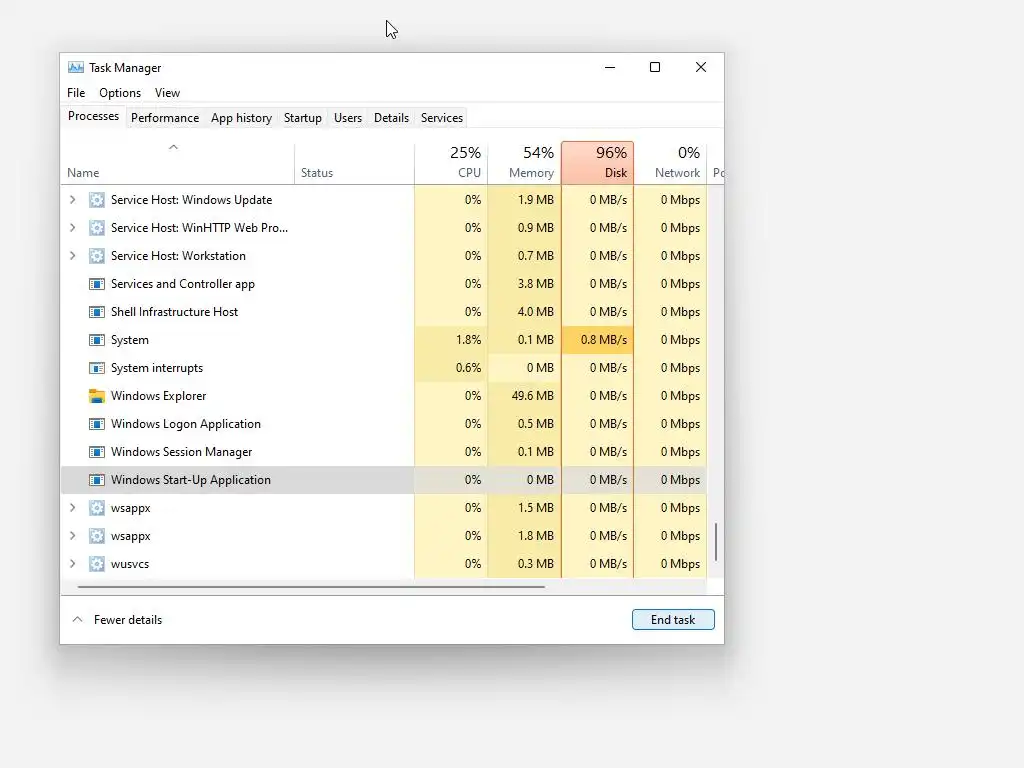Click the sort arrow above Name column
Screen dimensions: 1024x768
pos(173,147)
